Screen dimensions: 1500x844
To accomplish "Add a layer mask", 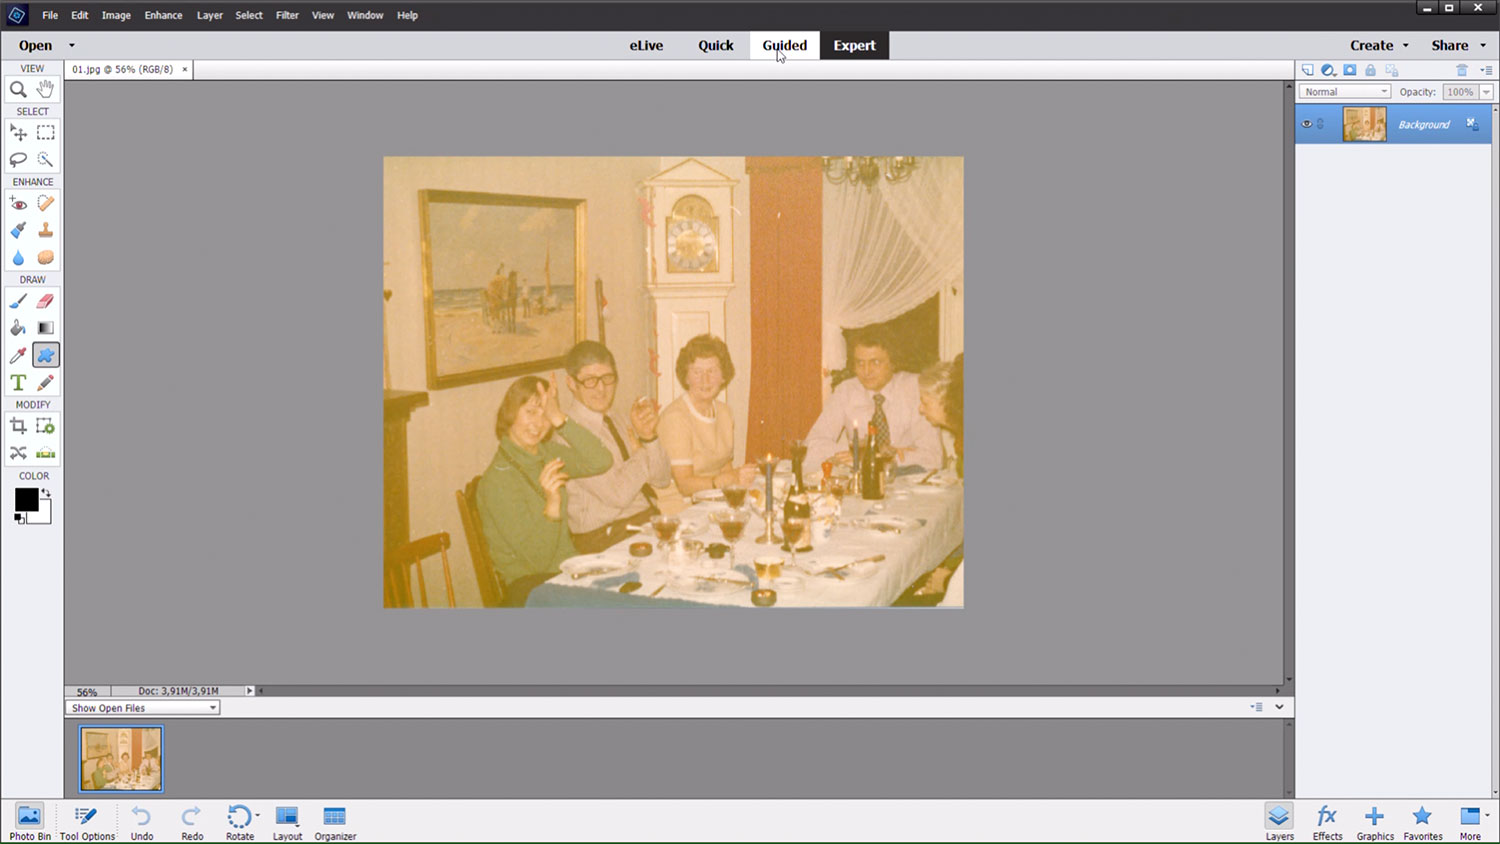I will coord(1349,70).
